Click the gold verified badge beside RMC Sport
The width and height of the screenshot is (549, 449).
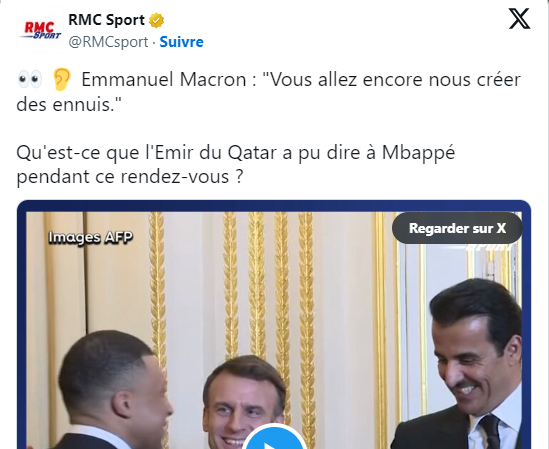coord(157,20)
